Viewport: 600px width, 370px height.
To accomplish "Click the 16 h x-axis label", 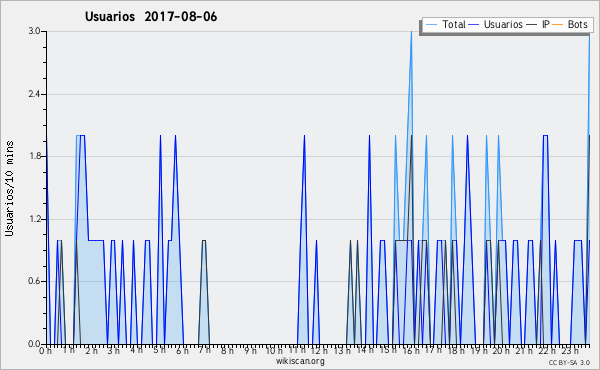I will [411, 350].
